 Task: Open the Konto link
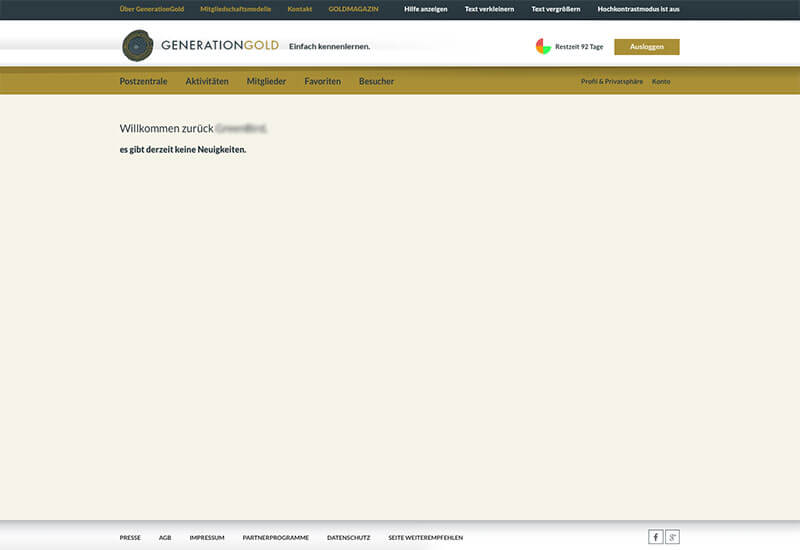click(x=661, y=81)
